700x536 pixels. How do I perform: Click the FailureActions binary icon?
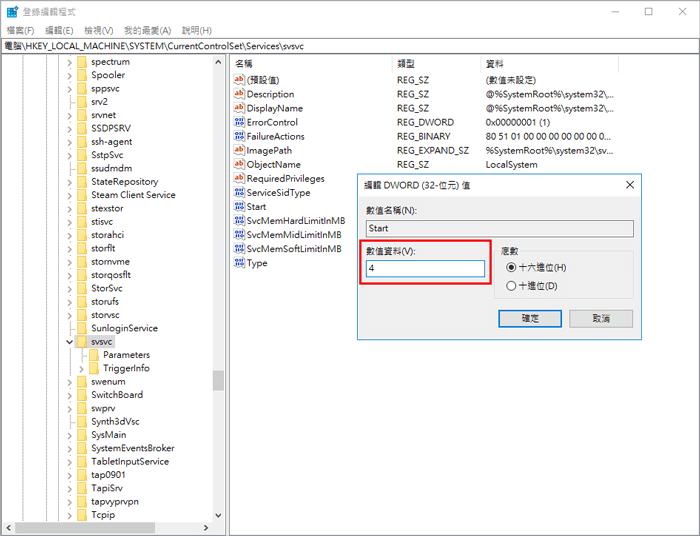point(239,136)
